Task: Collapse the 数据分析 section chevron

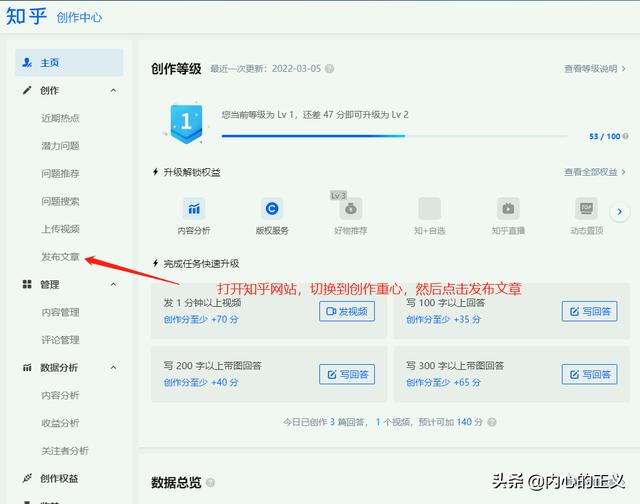Action: tap(113, 368)
